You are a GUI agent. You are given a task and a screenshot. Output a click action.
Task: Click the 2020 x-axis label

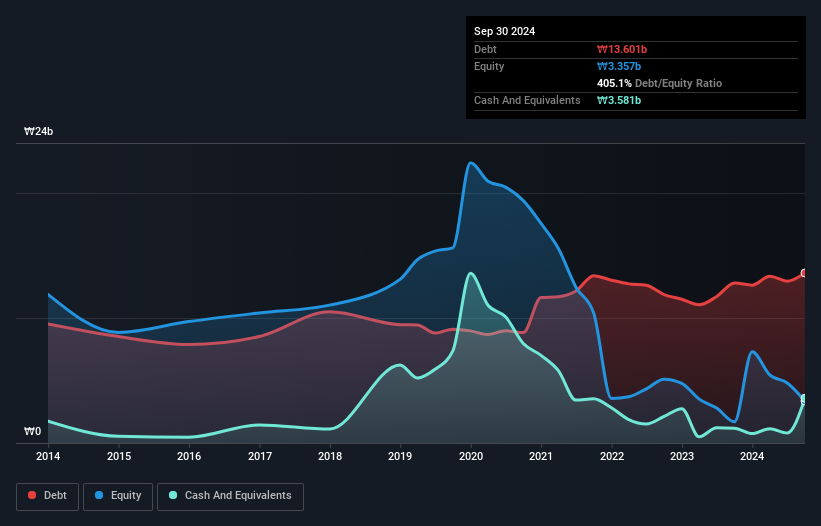(x=471, y=456)
